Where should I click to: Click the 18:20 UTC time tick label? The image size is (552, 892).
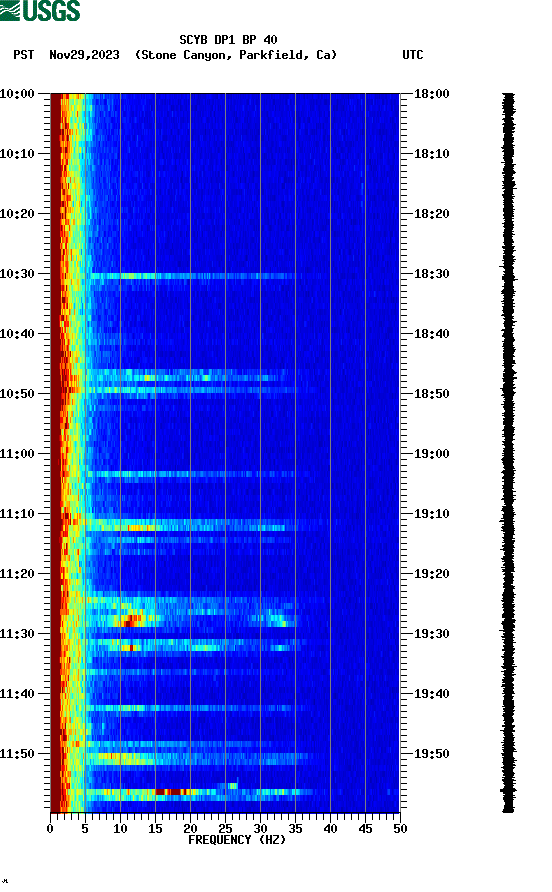pyautogui.click(x=431, y=214)
